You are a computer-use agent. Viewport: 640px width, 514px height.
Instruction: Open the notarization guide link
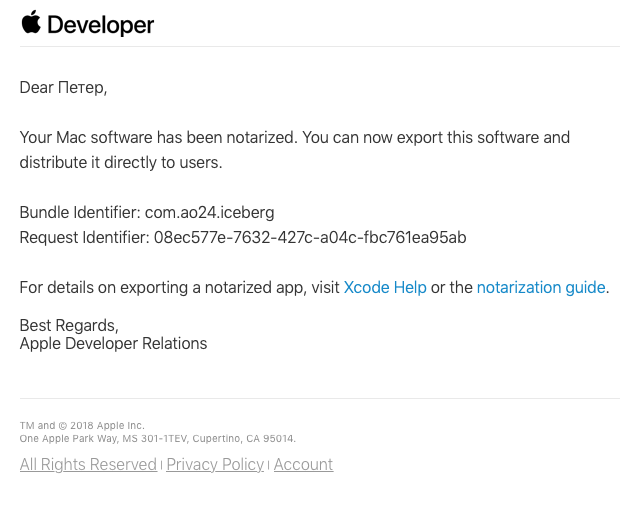click(541, 288)
